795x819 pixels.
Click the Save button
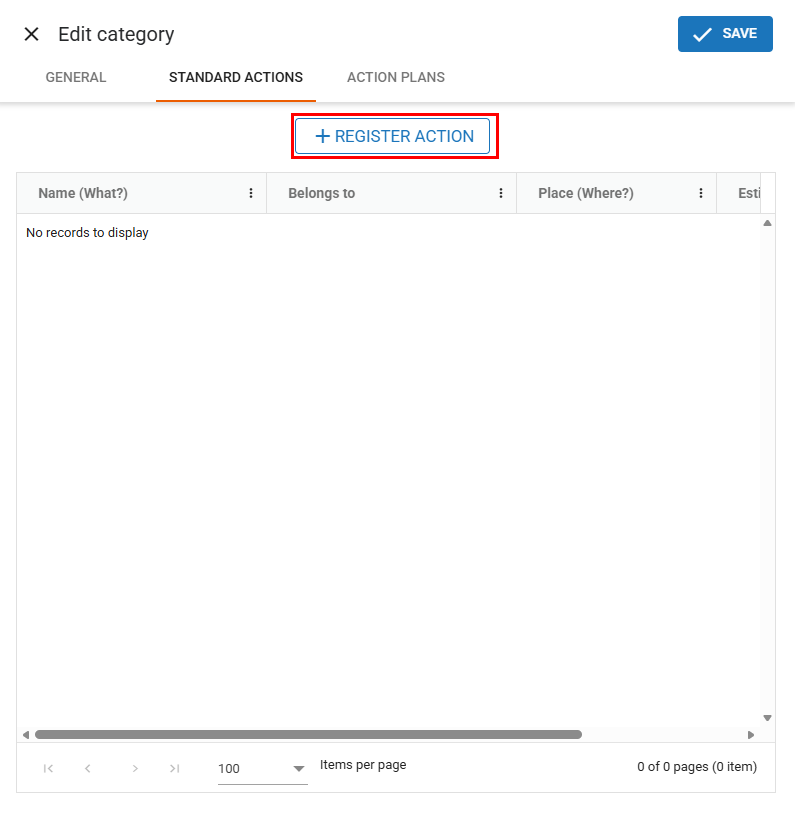coord(725,34)
